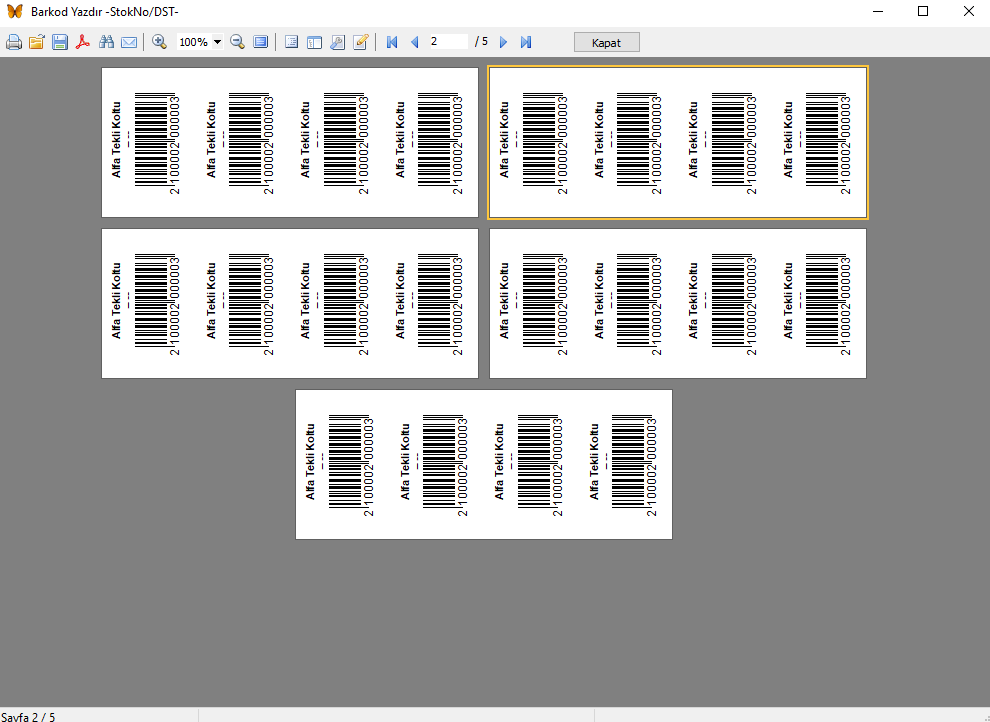The width and height of the screenshot is (990, 722).
Task: Open page settings wrench icon
Action: point(337,42)
